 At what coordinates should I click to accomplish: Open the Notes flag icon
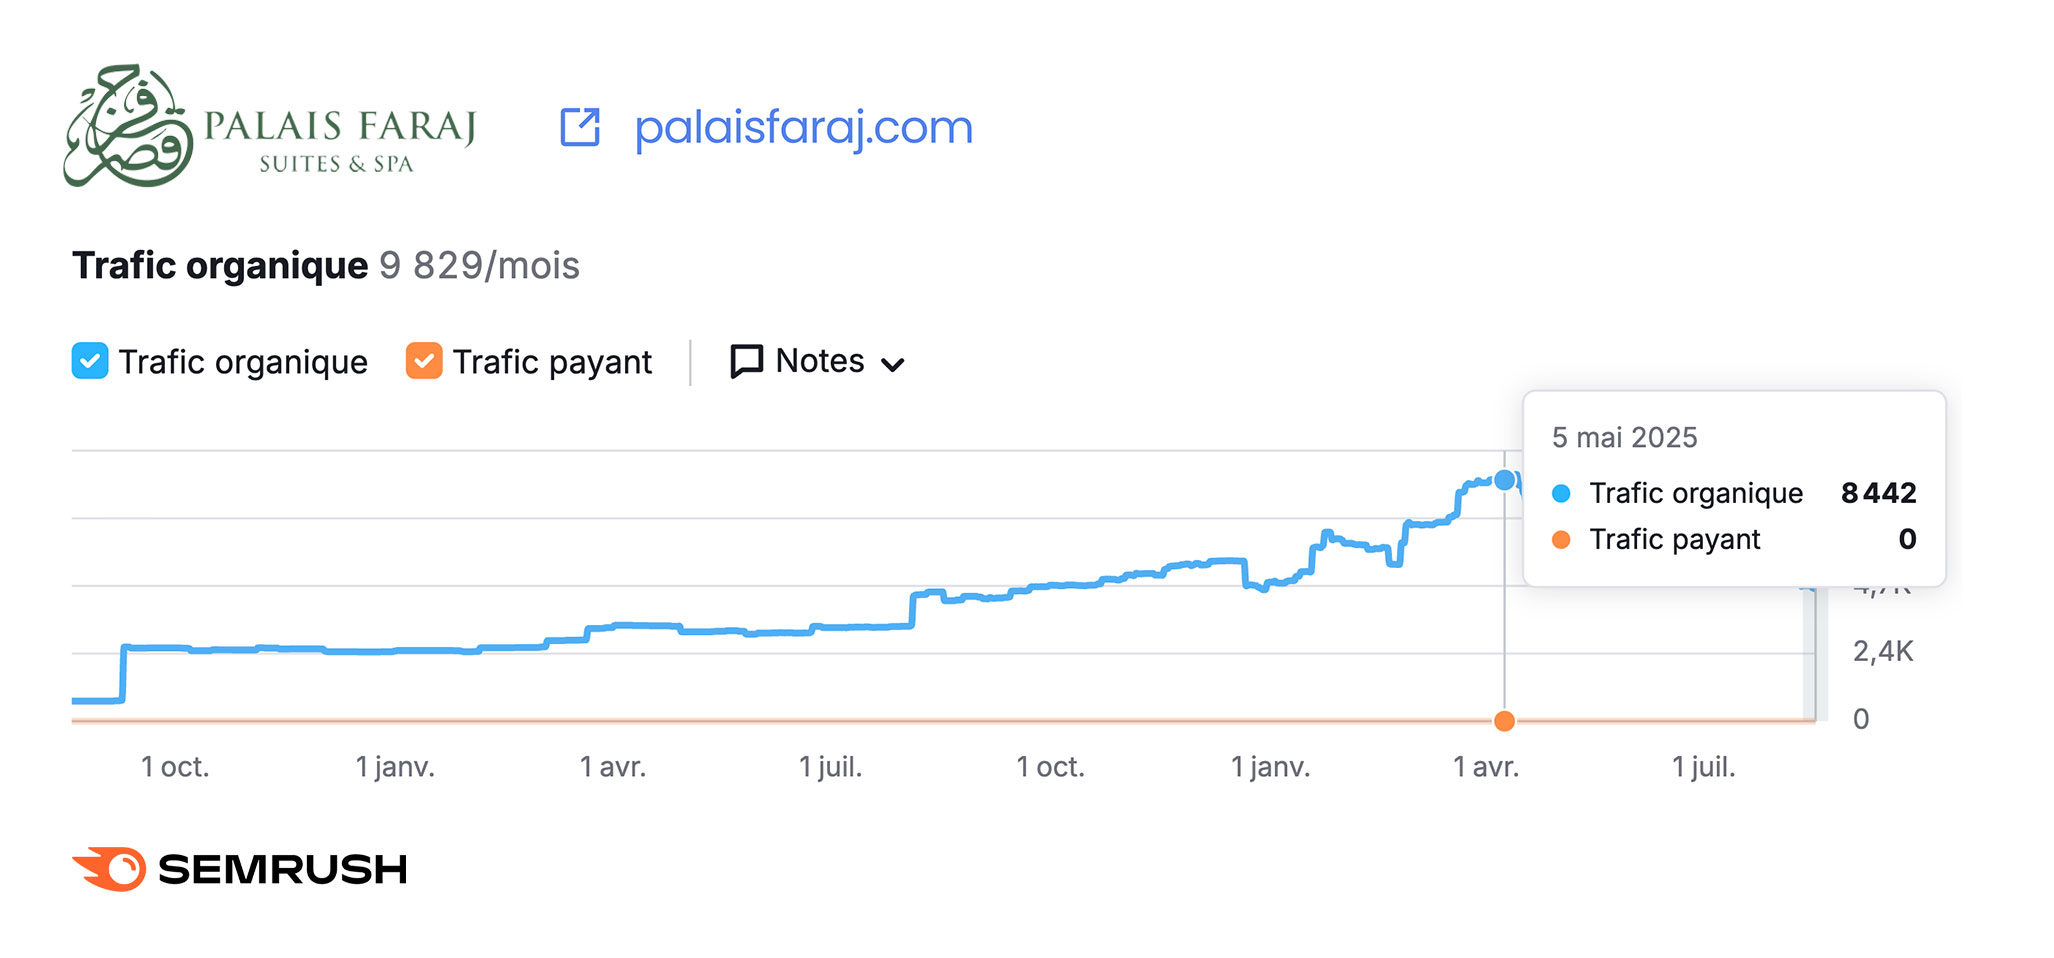(x=745, y=361)
